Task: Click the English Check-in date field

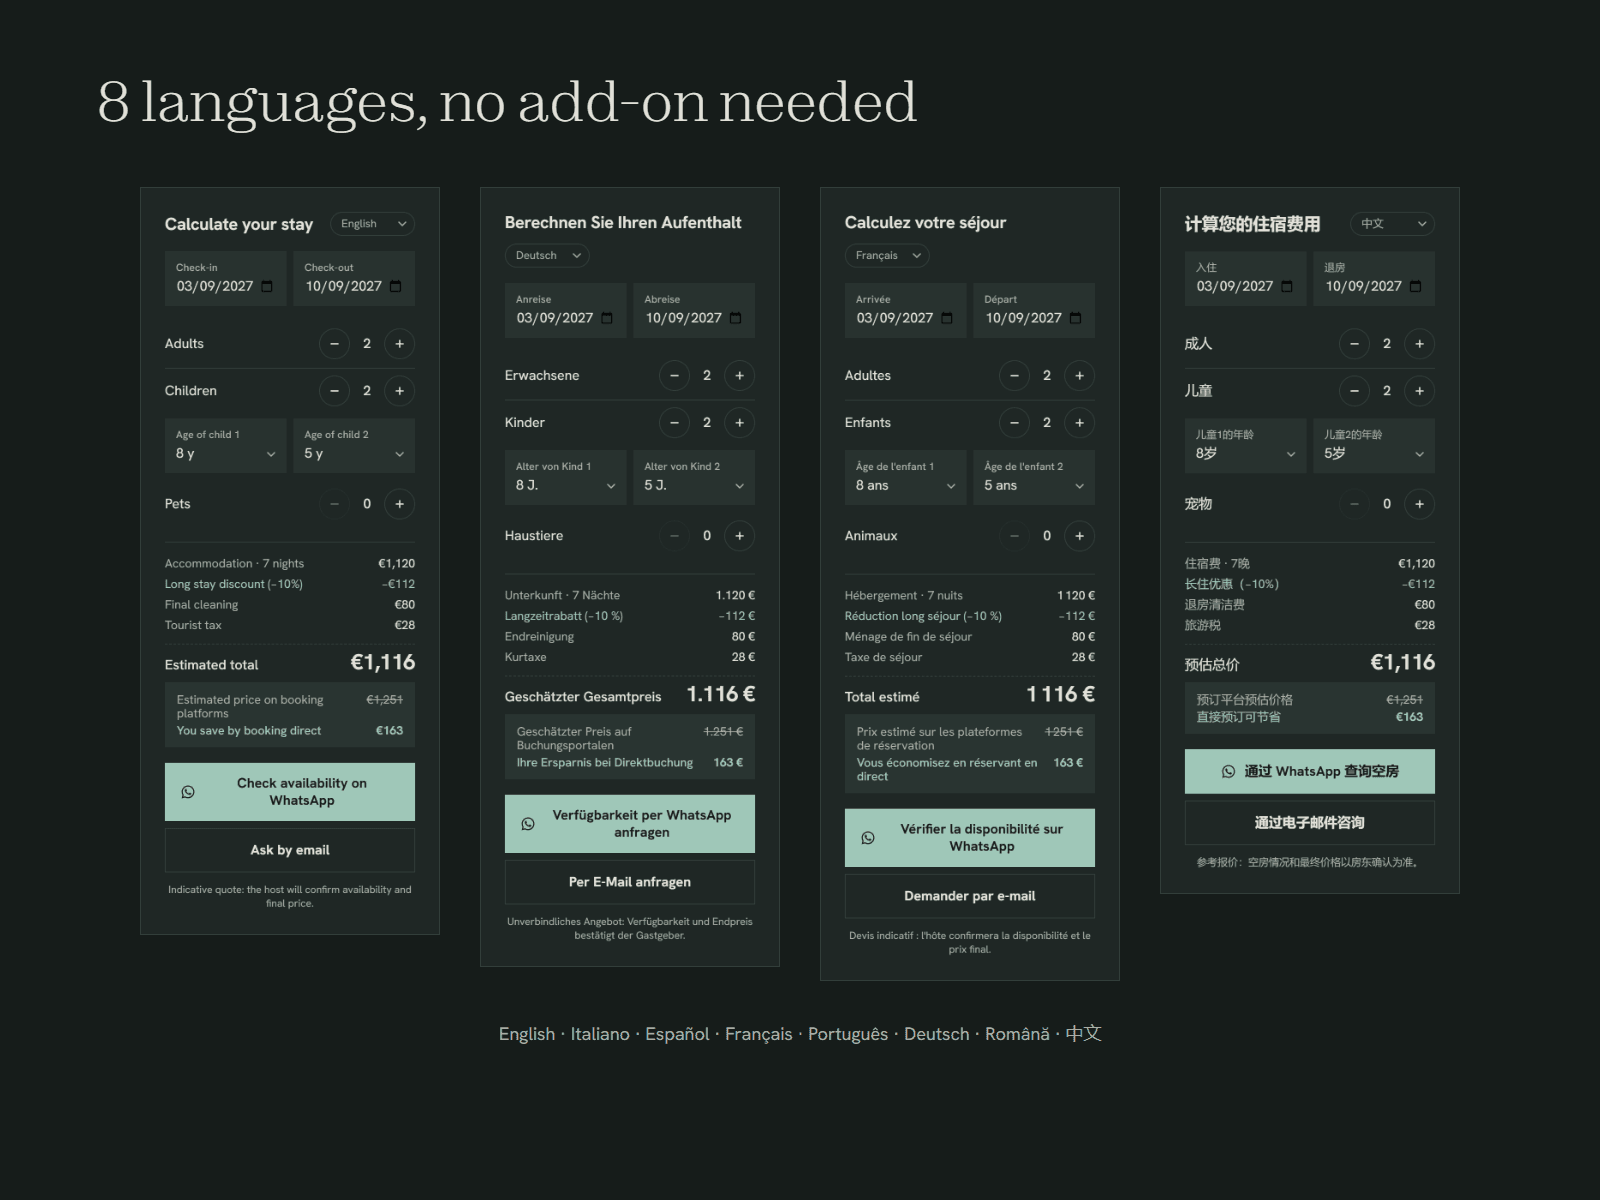Action: coord(225,278)
